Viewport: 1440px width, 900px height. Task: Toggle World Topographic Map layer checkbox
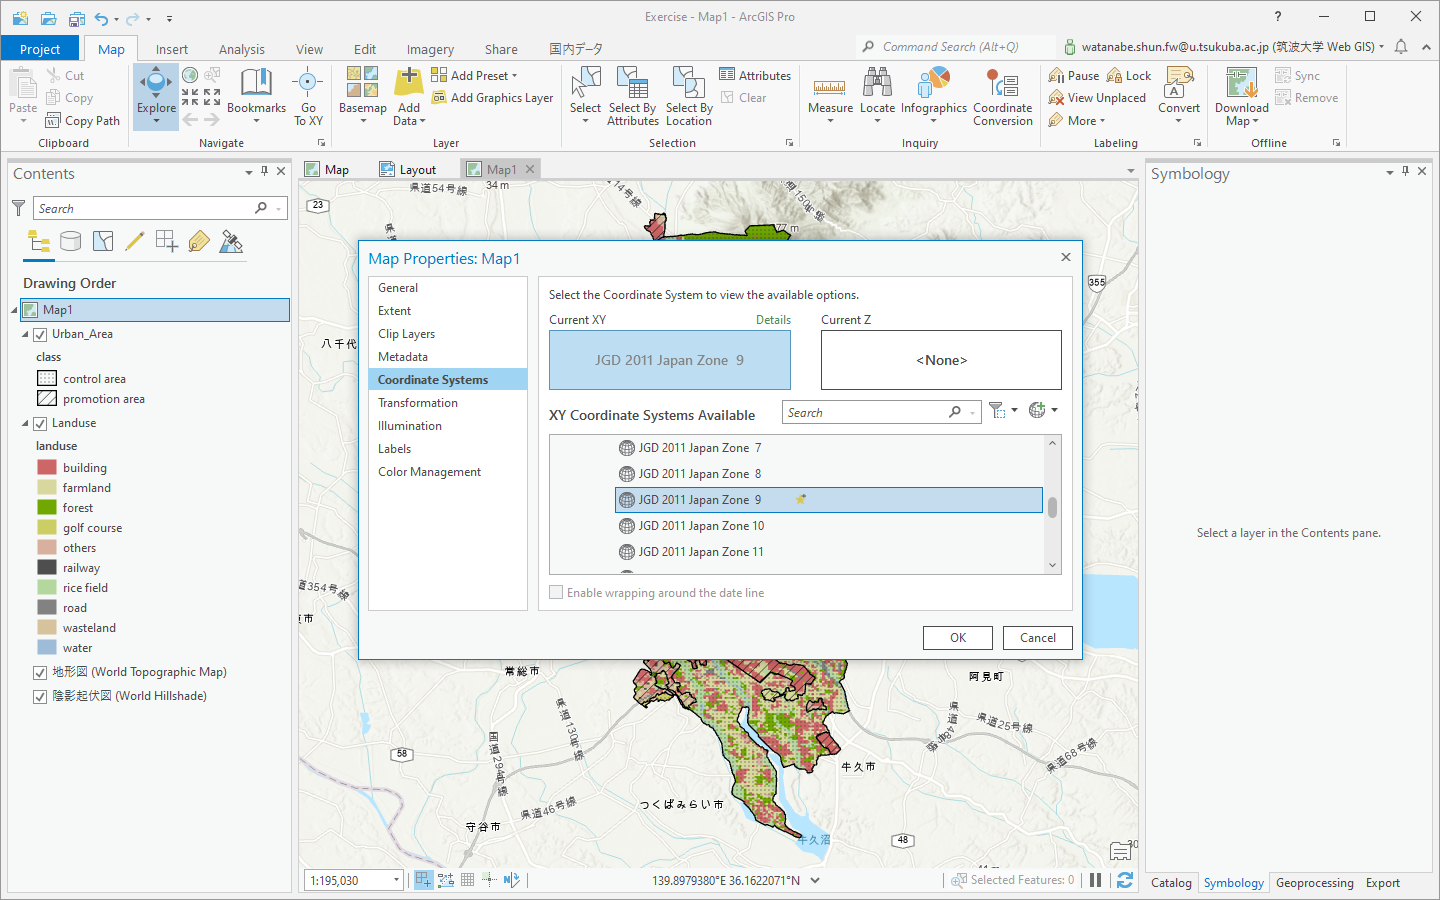tap(40, 673)
